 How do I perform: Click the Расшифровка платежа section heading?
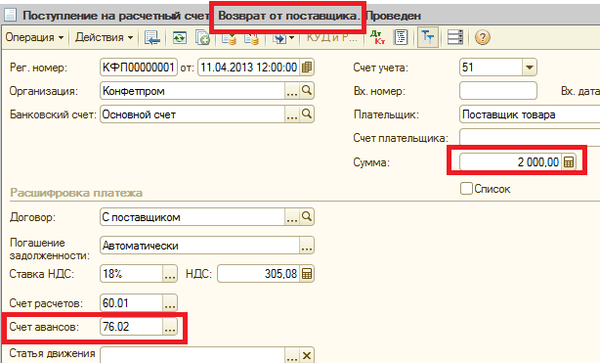(76, 193)
